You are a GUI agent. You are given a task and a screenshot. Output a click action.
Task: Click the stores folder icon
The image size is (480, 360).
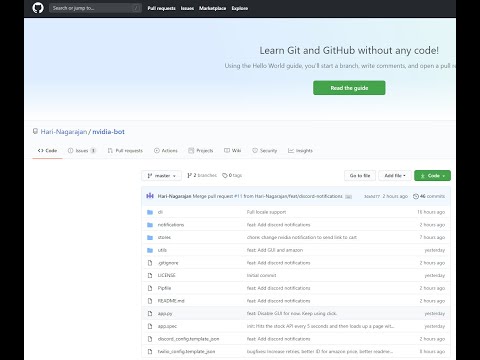(150, 237)
